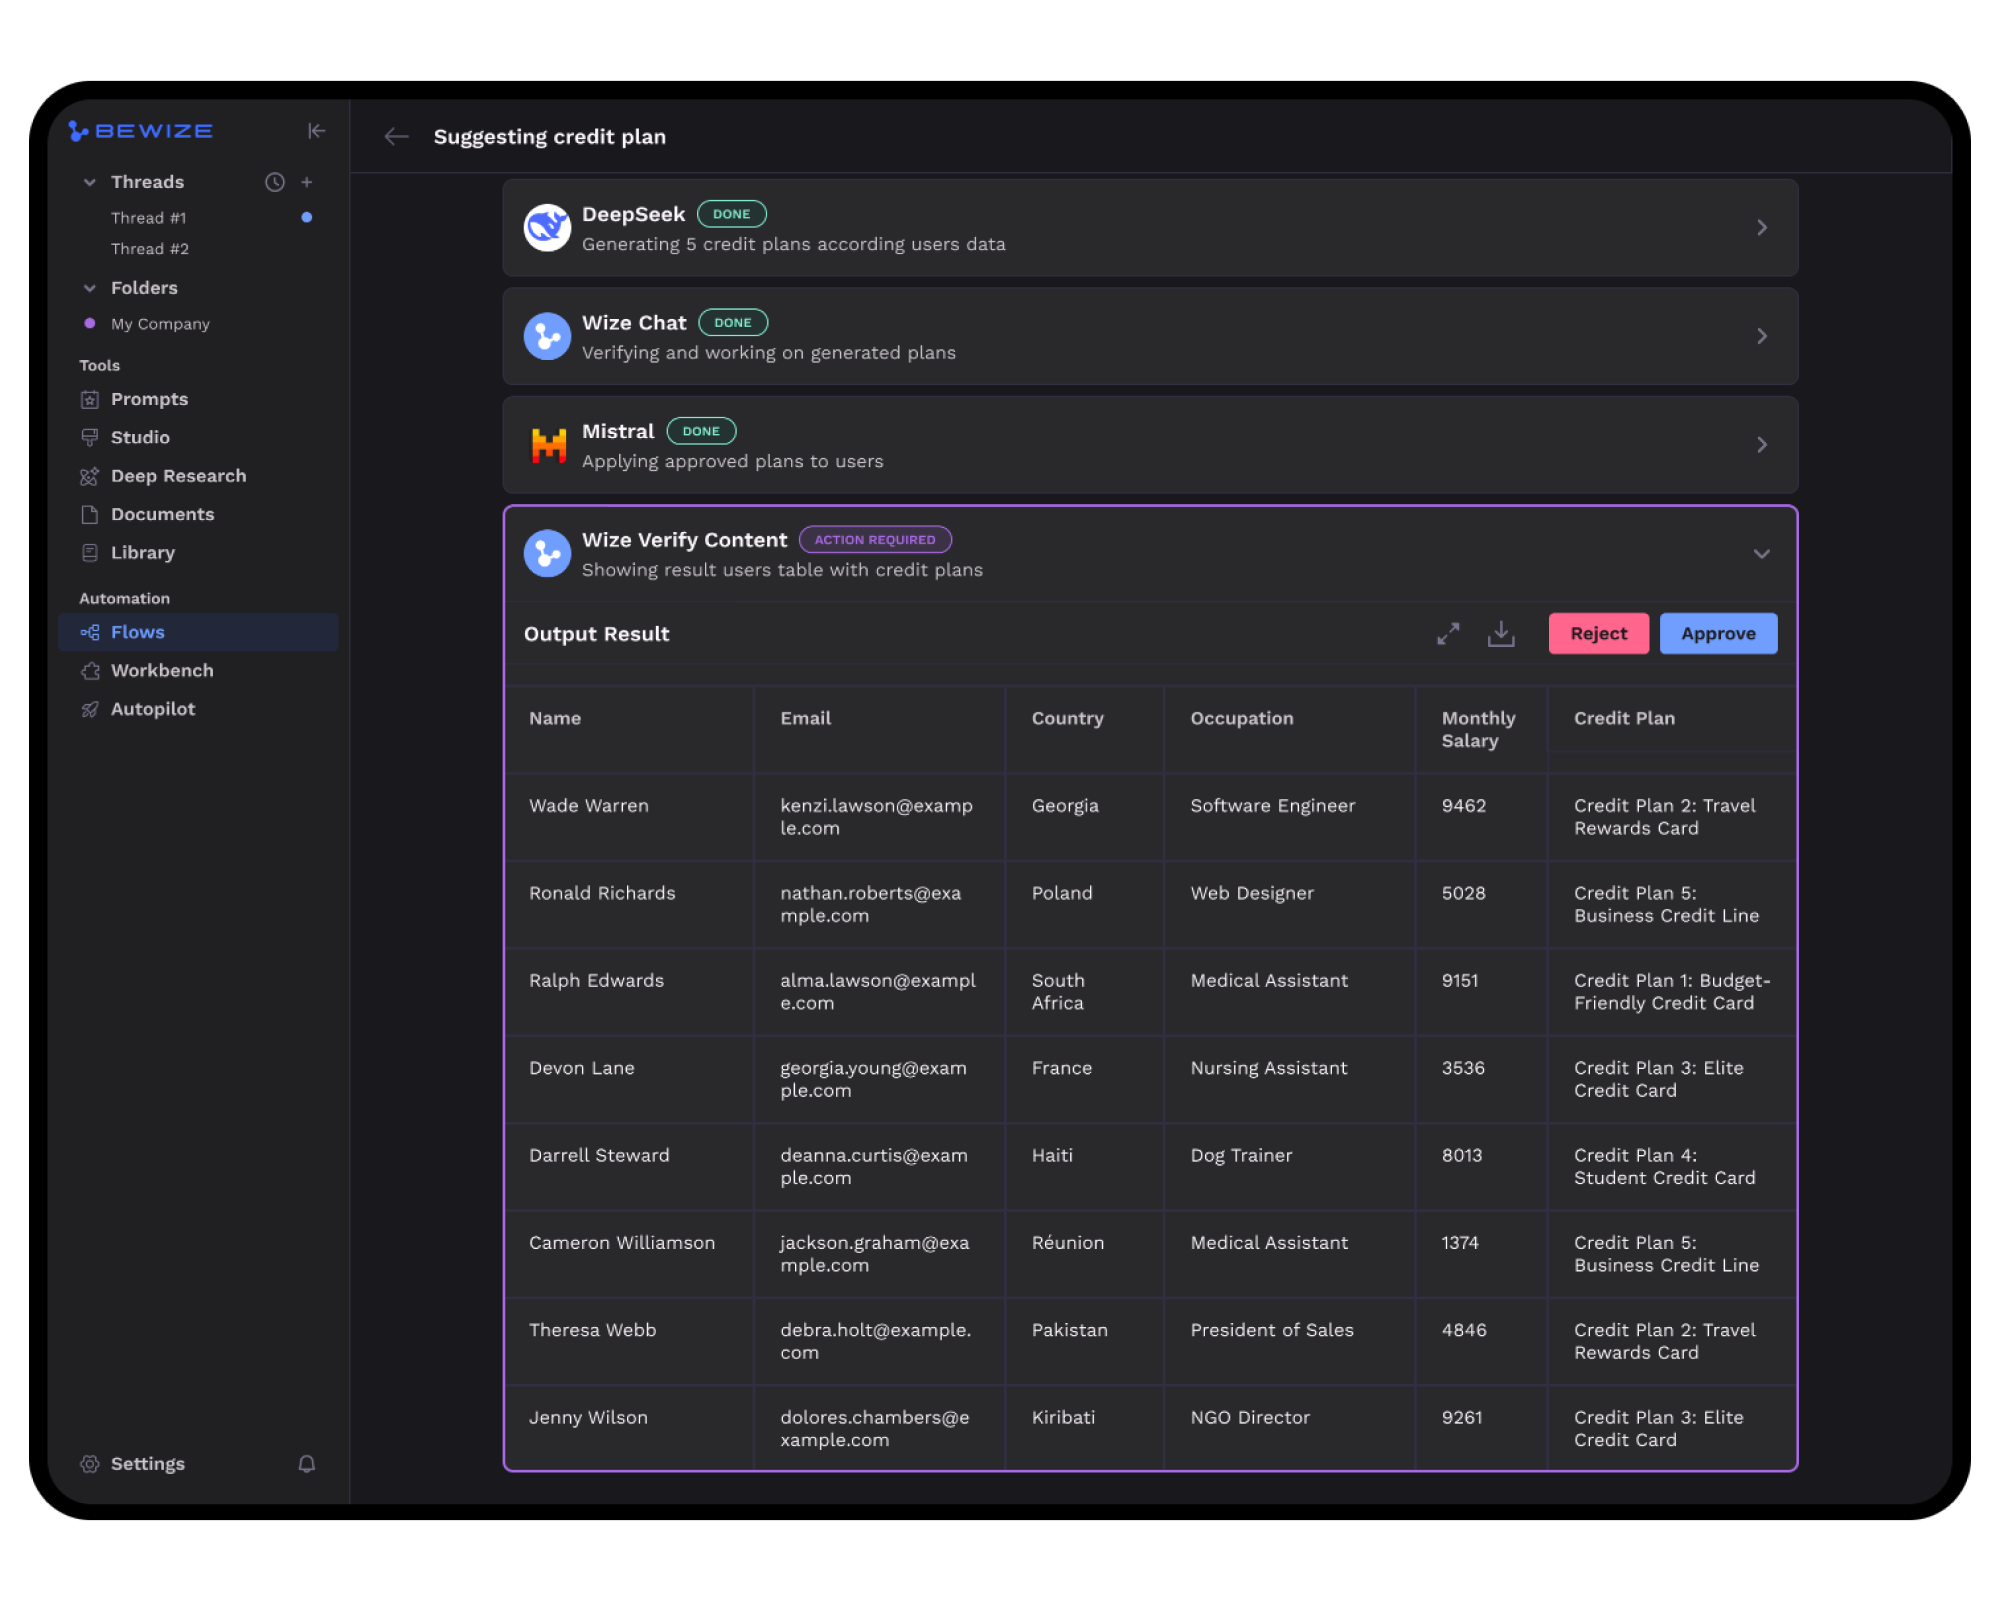Collapse the Folders section
Viewport: 2000px width, 1600px height.
pos(90,288)
